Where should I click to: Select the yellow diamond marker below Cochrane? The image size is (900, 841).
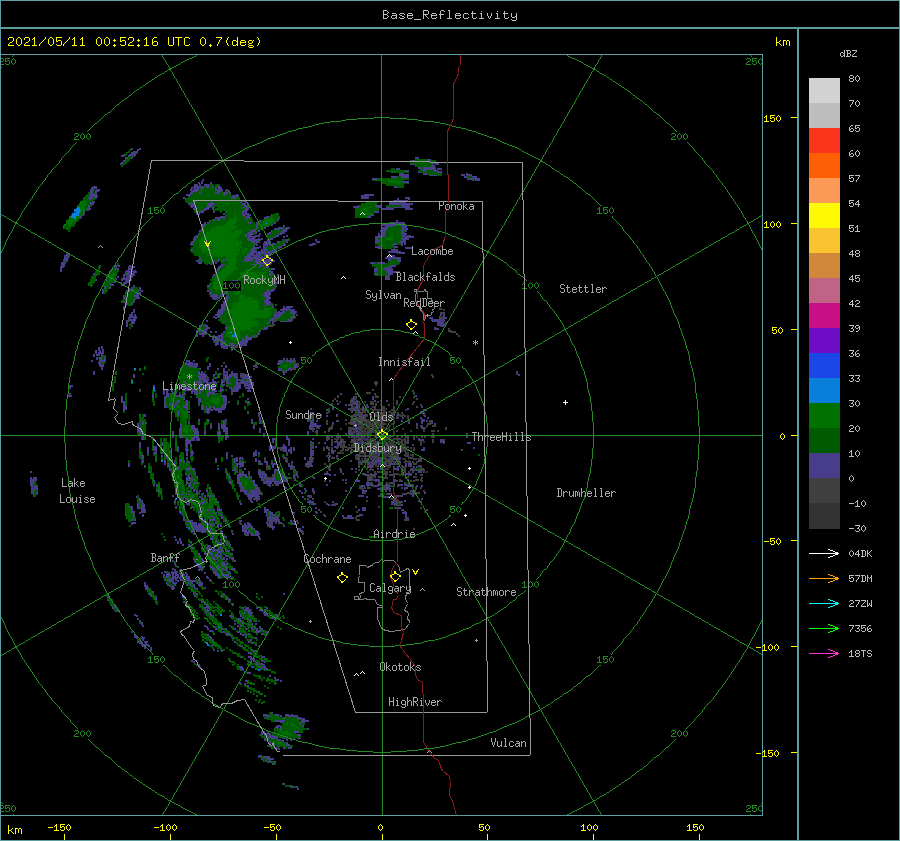pos(342,578)
